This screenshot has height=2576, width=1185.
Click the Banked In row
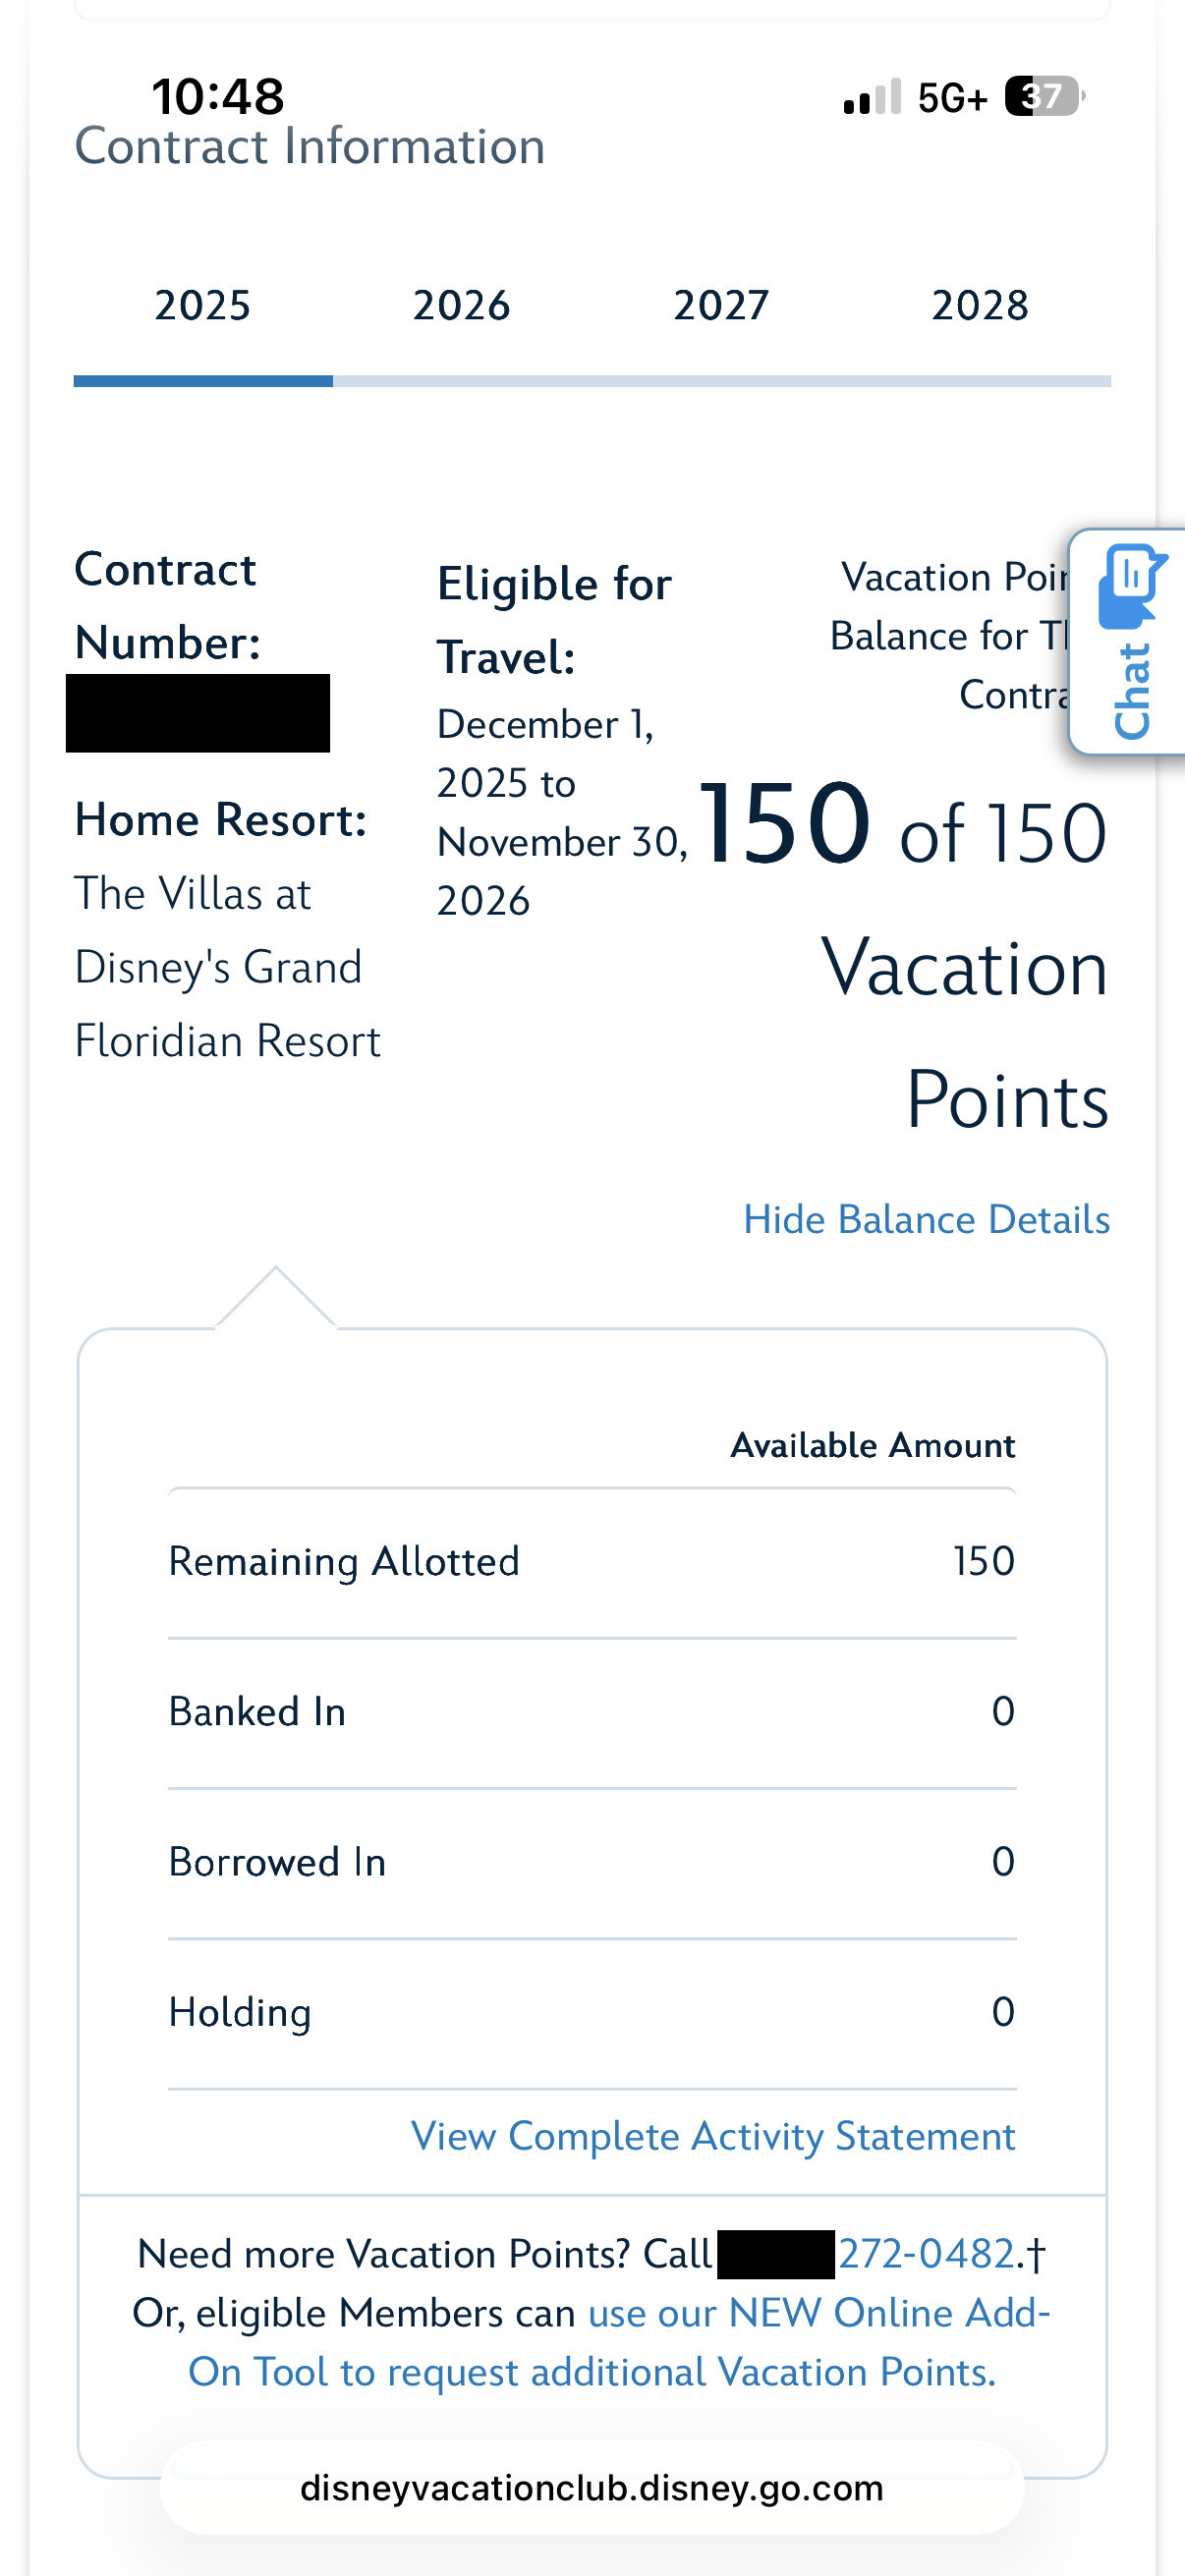592,1712
